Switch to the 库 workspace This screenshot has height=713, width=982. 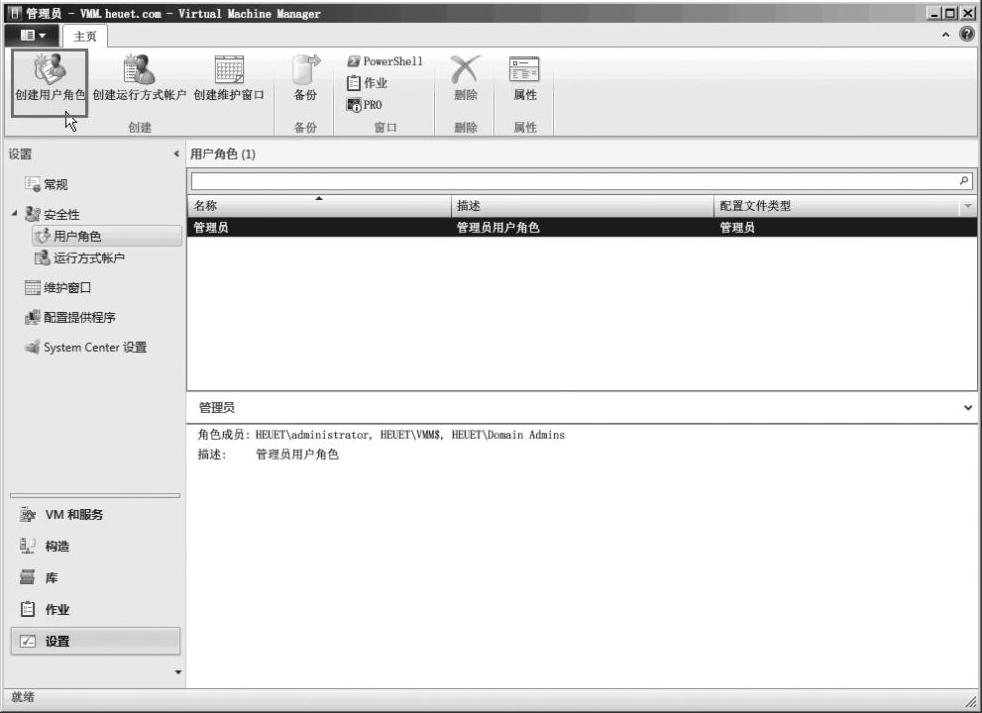click(95, 578)
